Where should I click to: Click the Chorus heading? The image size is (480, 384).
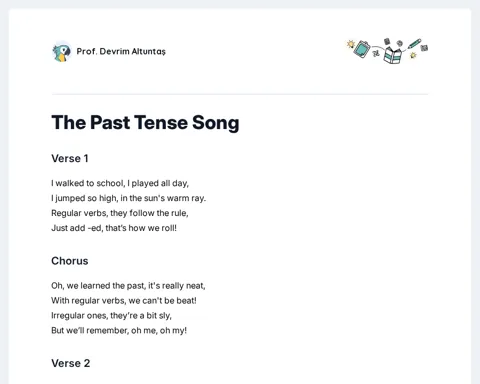pos(70,261)
